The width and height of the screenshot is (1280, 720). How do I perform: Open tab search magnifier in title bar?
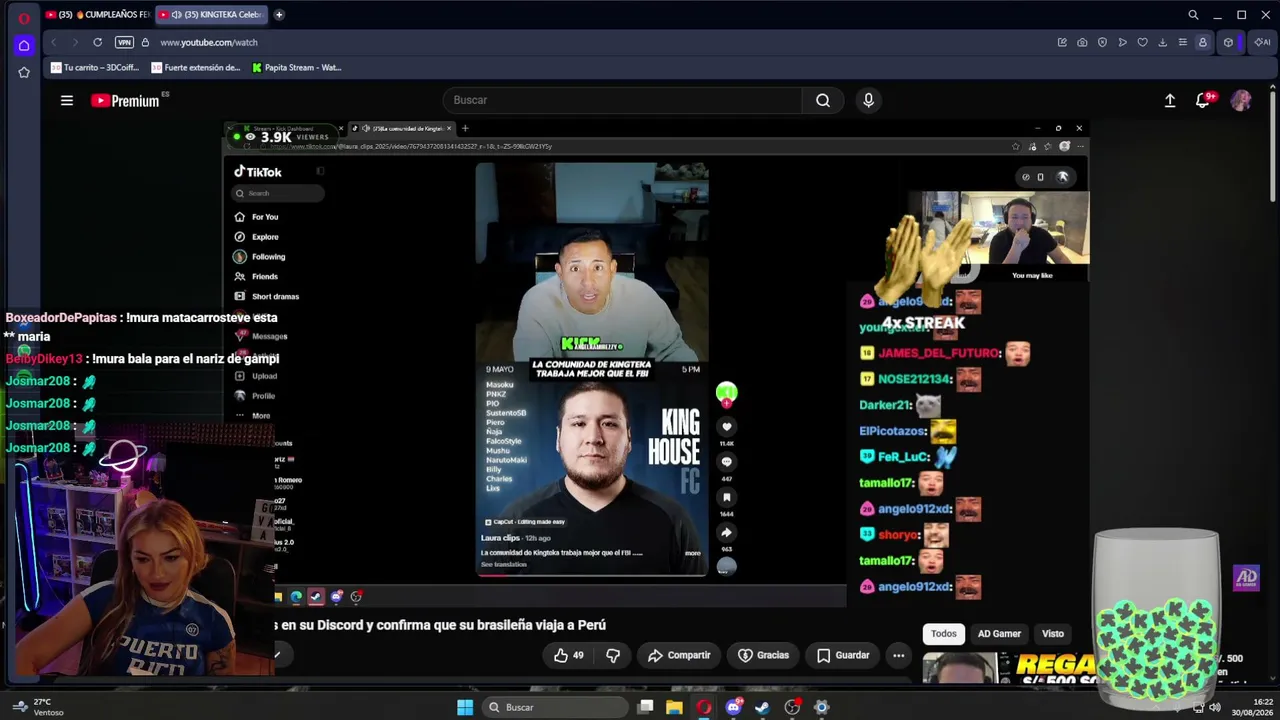(x=1193, y=15)
